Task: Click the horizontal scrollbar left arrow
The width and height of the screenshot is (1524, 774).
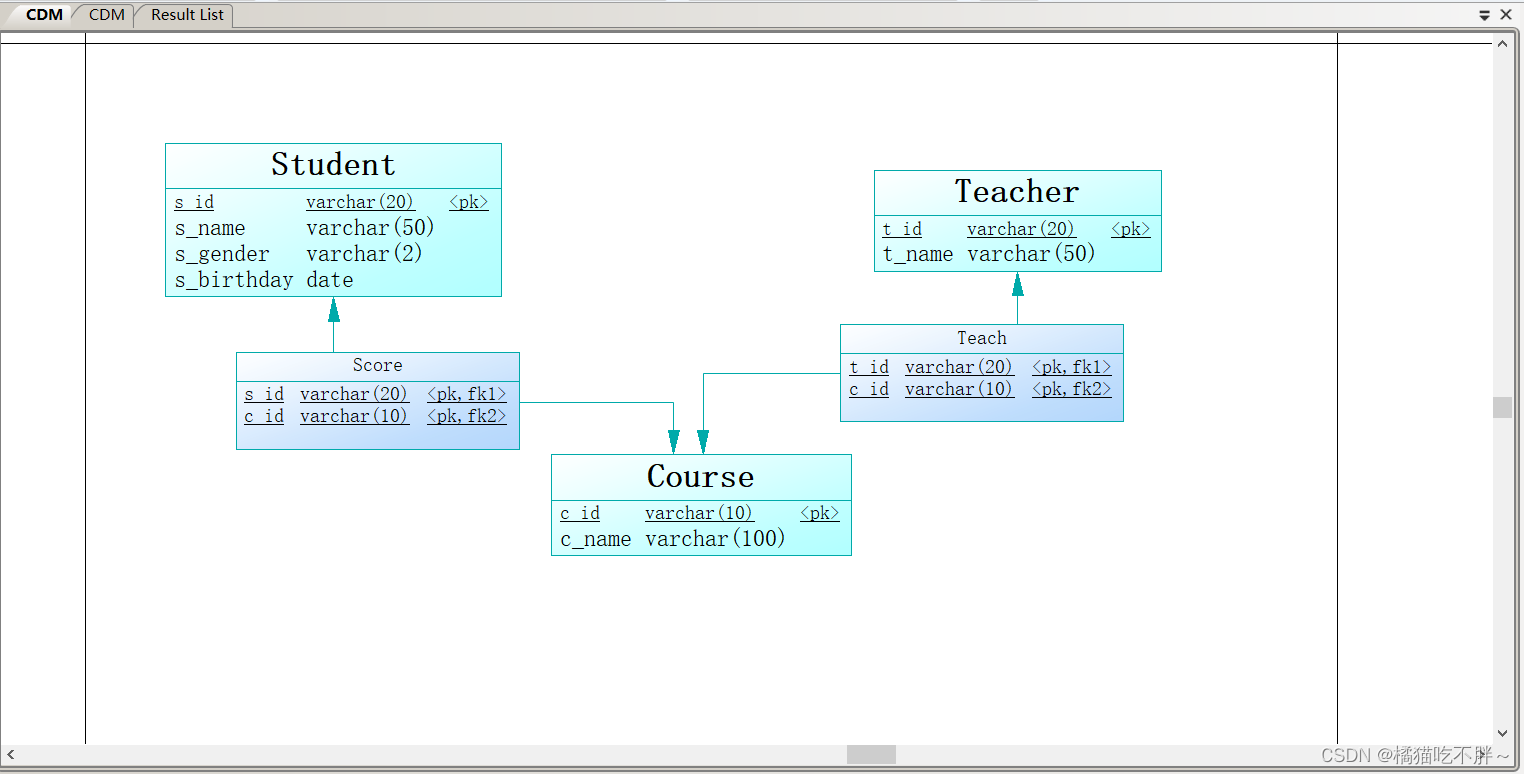Action: [x=11, y=754]
